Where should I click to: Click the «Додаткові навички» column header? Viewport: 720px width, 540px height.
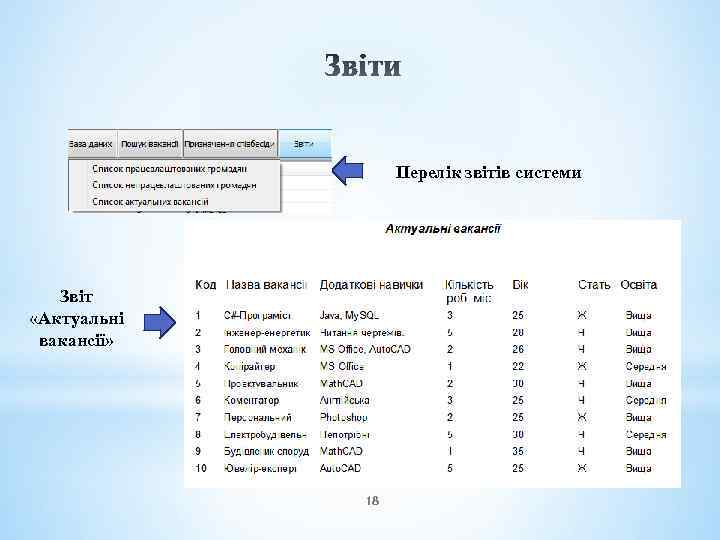(371, 285)
